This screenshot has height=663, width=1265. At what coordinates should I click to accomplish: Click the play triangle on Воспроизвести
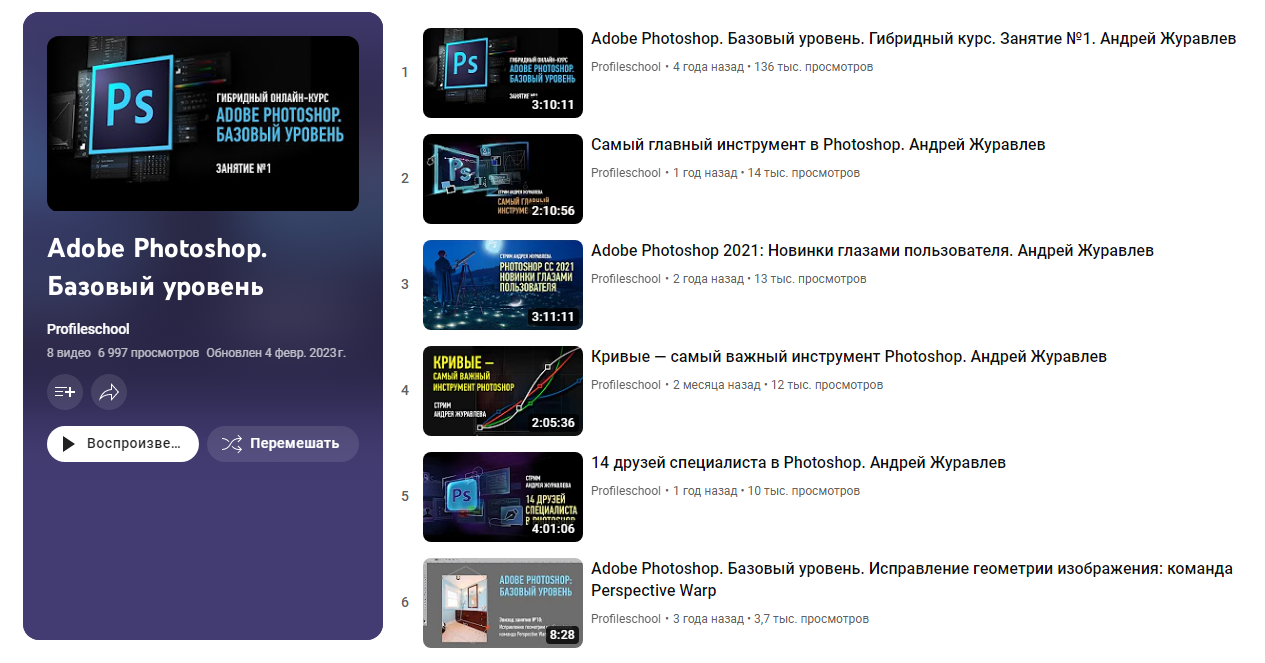coord(69,444)
